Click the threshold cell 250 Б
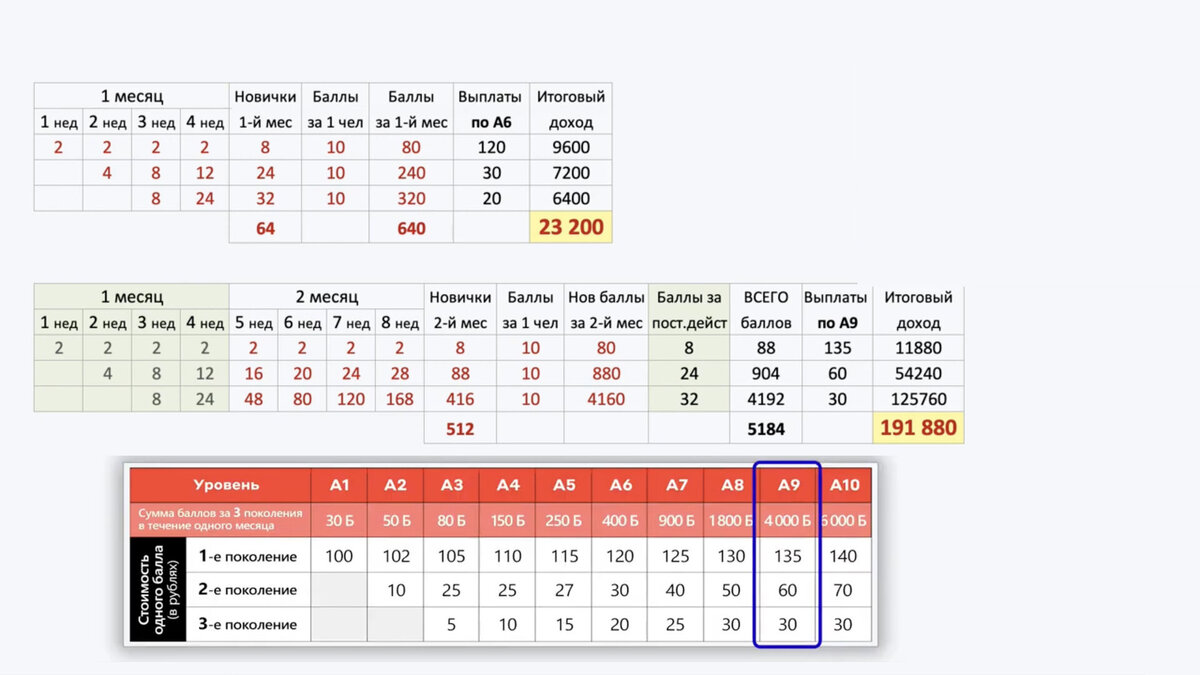1200x675 pixels. pos(564,520)
